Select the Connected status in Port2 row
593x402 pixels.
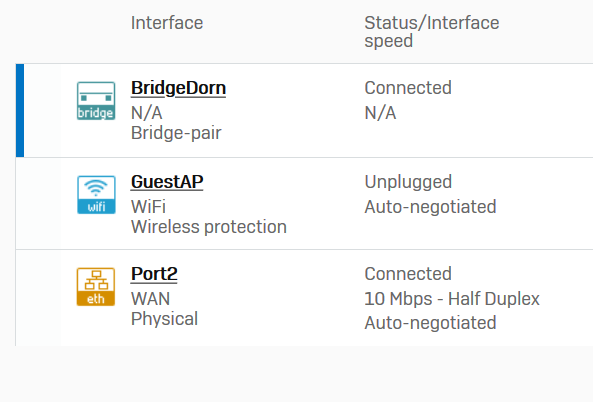pos(408,274)
